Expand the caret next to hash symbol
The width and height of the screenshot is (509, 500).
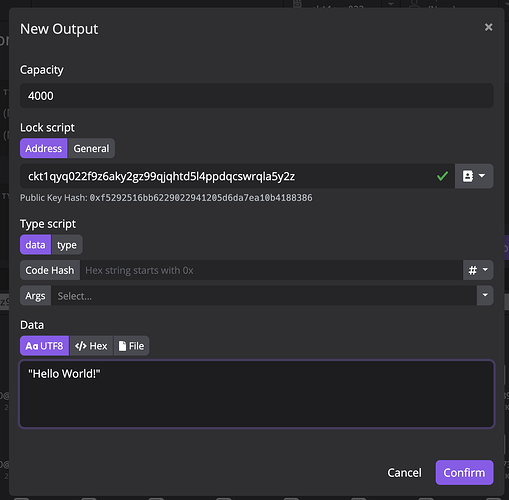point(485,270)
